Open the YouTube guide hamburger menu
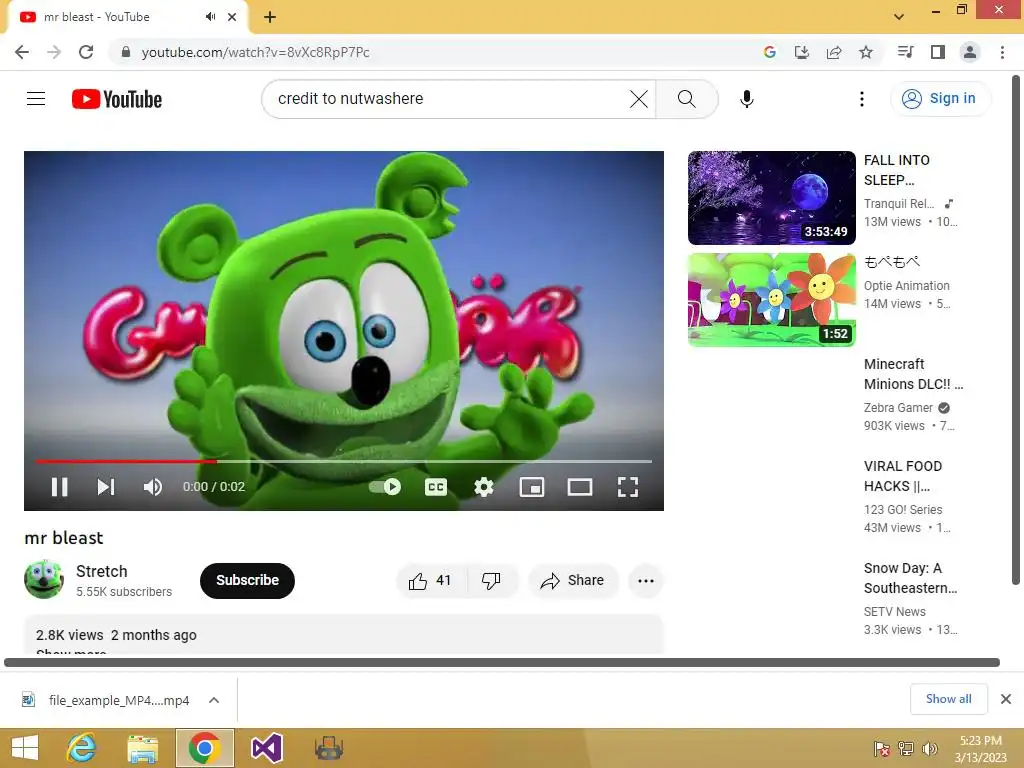 36,99
